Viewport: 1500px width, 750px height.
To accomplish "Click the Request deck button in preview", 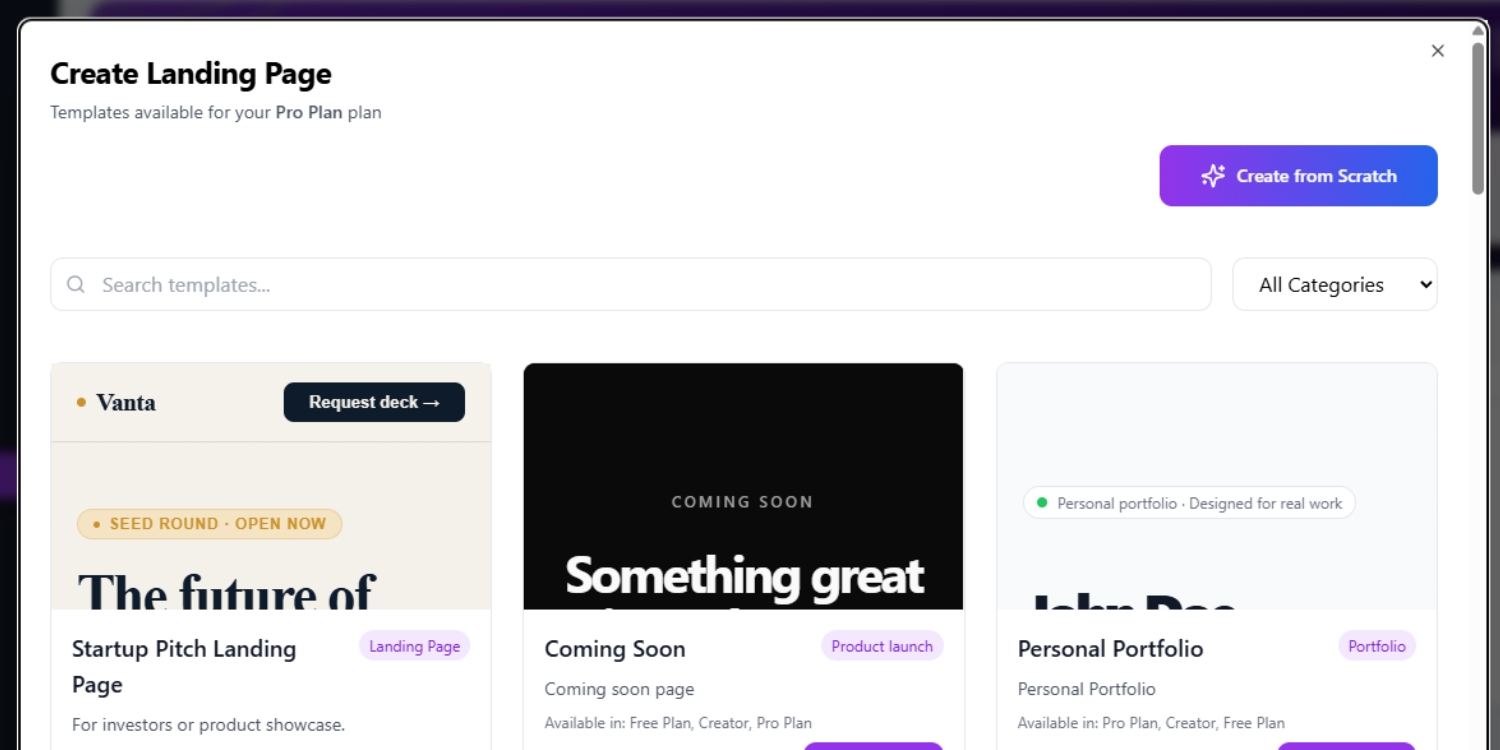I will point(374,402).
